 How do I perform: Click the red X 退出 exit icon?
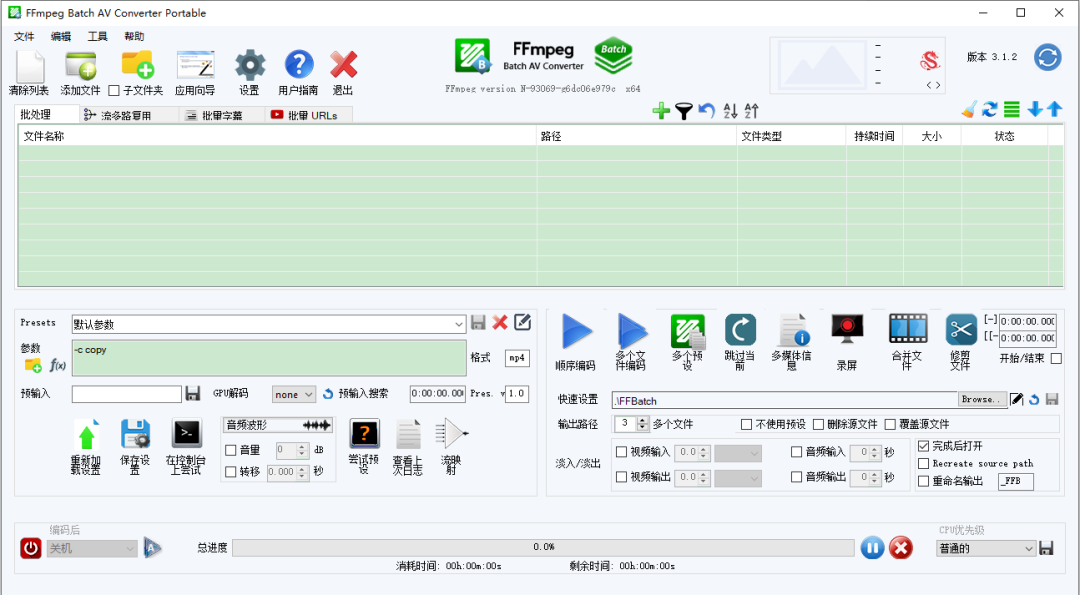coord(343,65)
